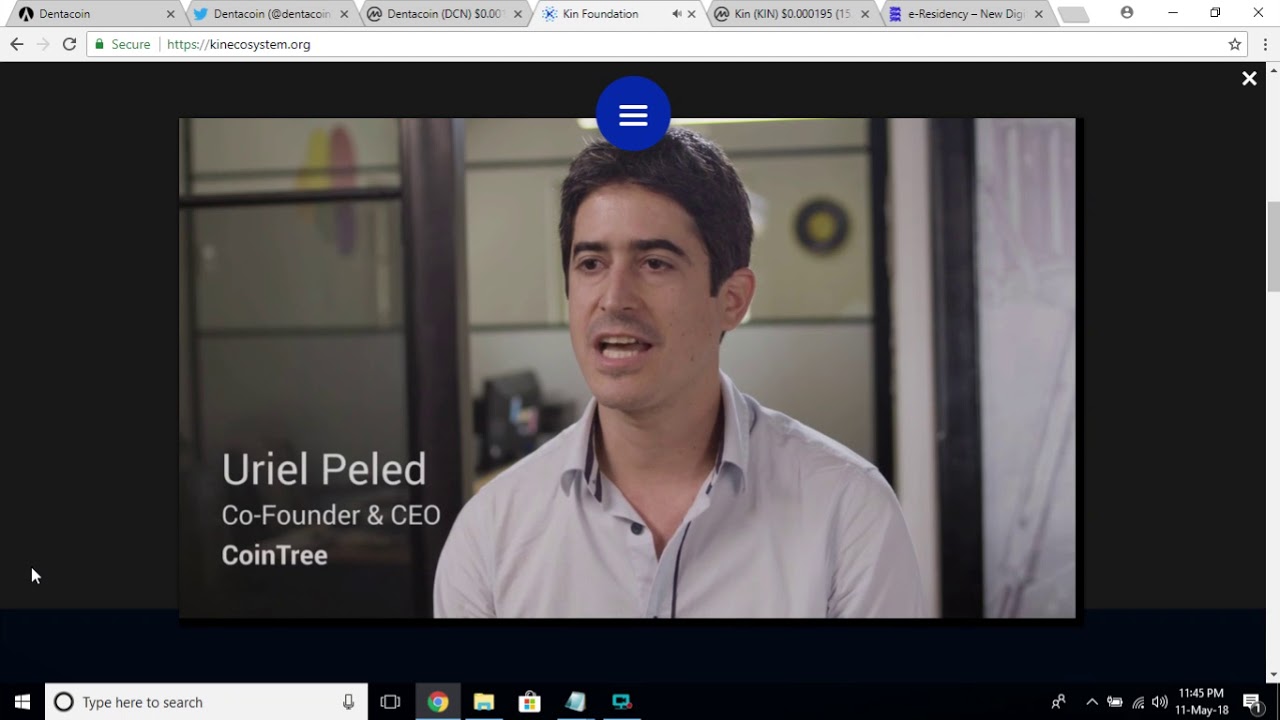Click the scrollbar's up arrow
This screenshot has width=1280, height=720.
1273,69
